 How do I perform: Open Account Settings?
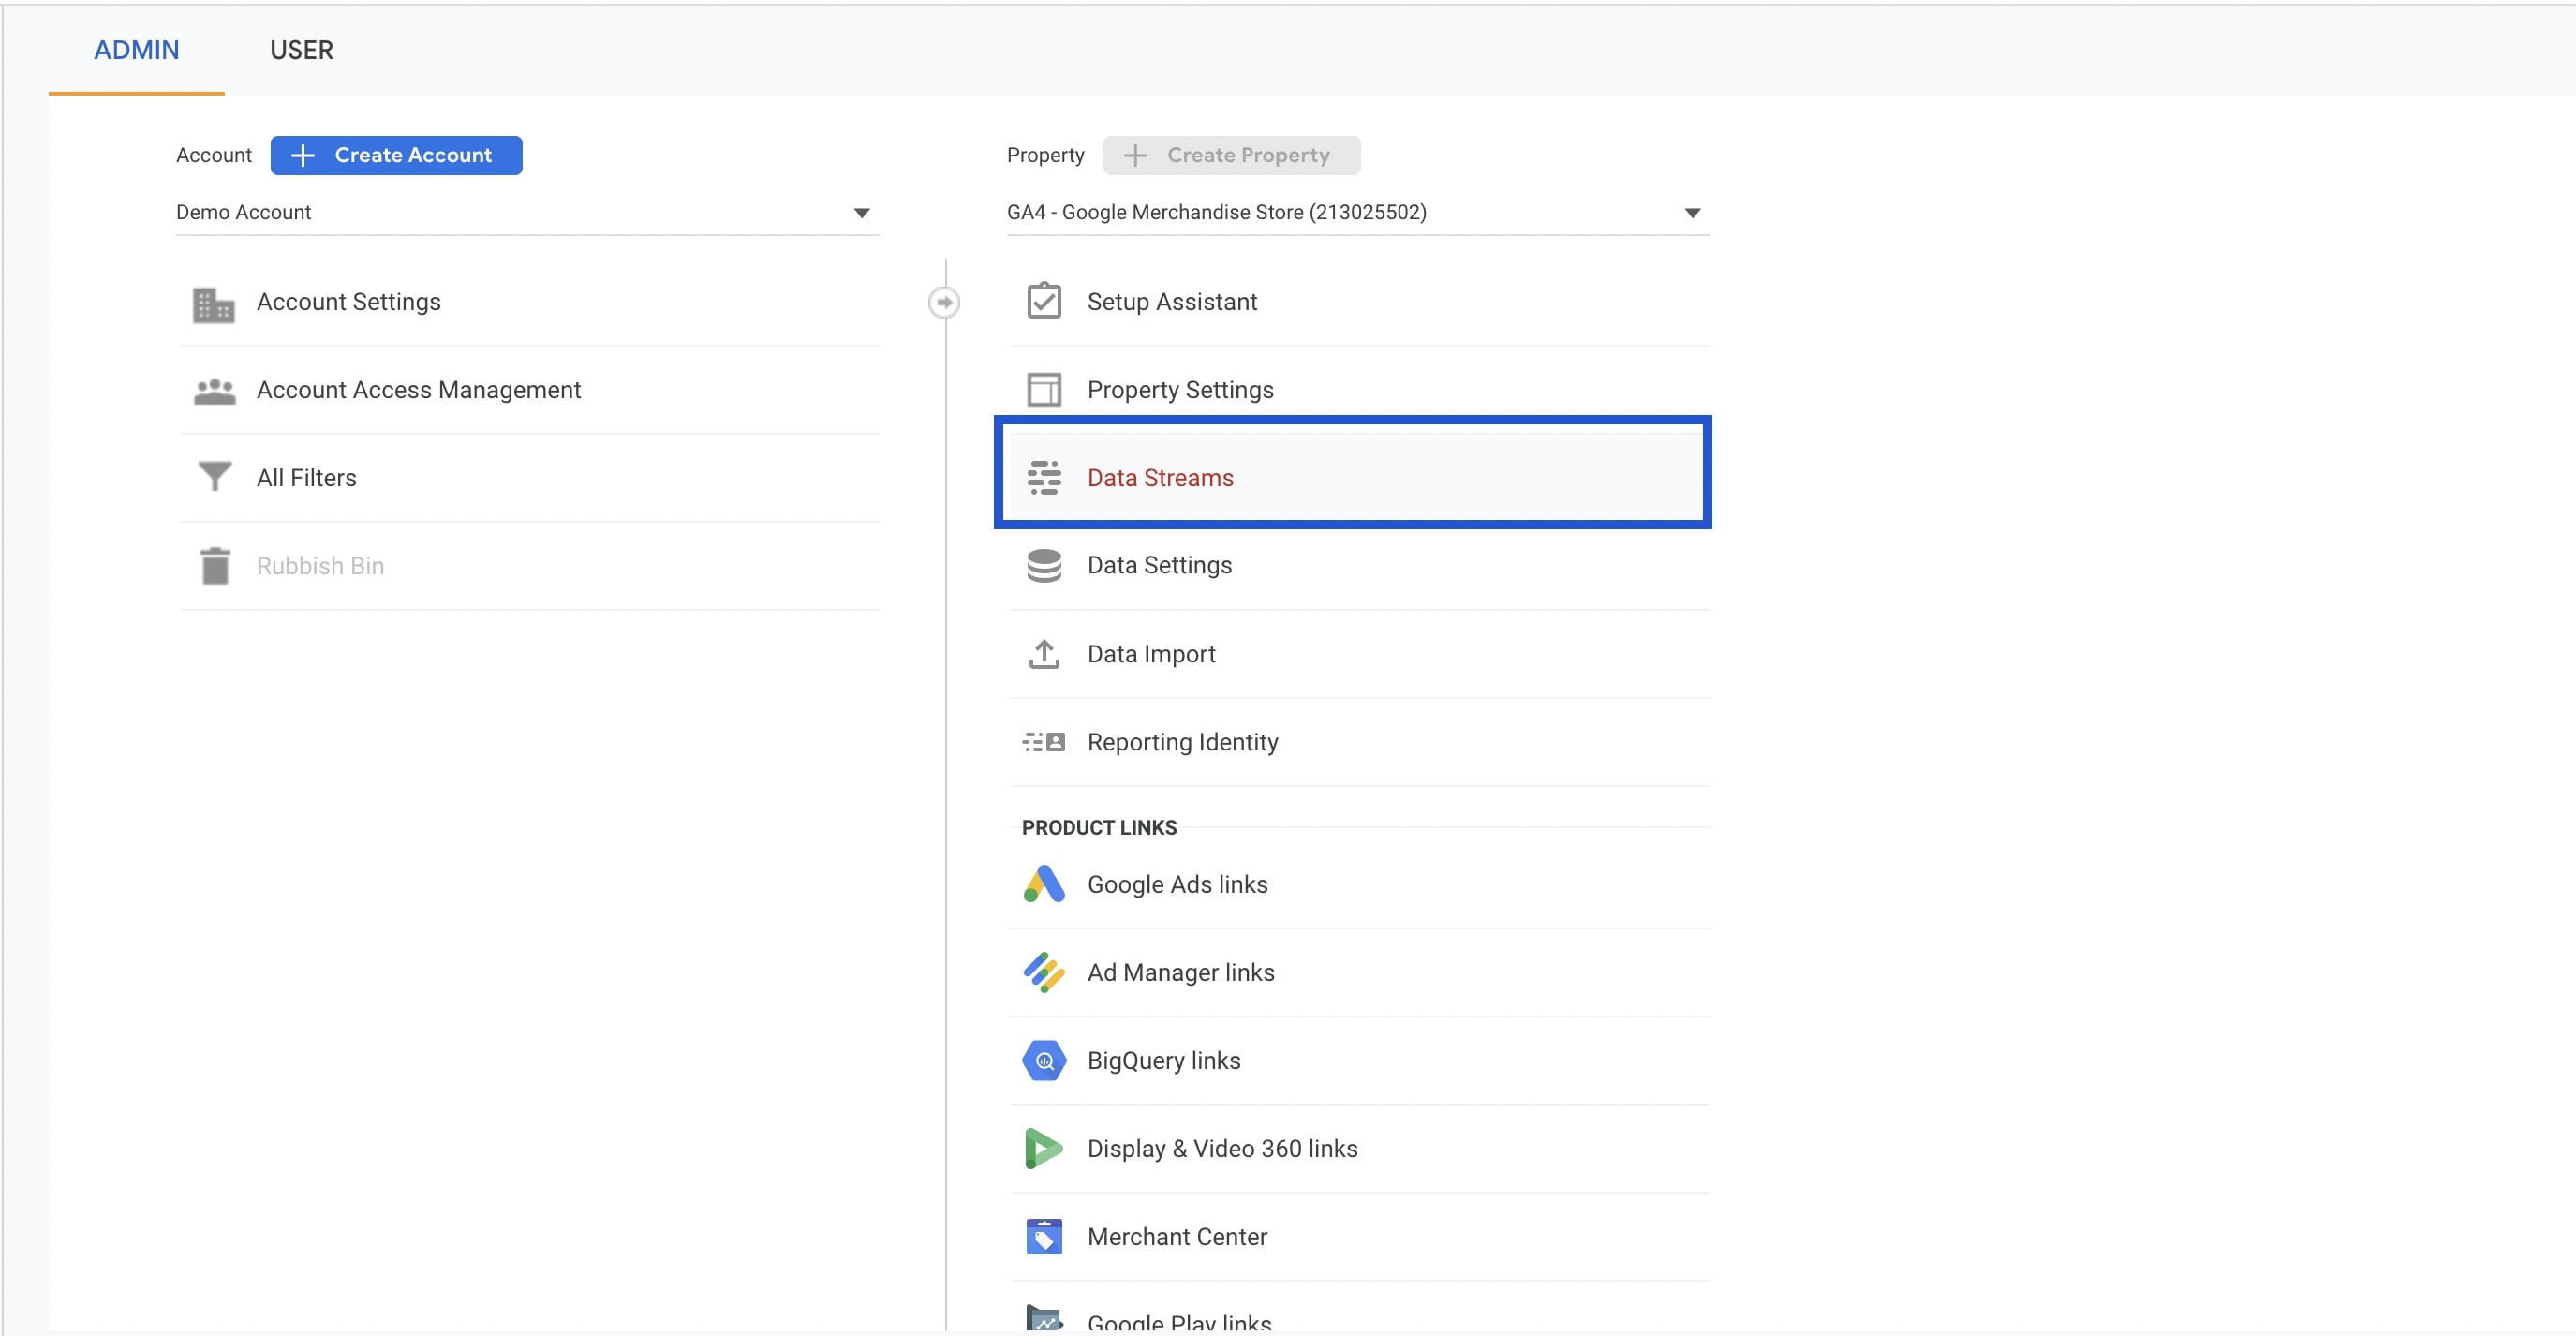[x=529, y=302]
